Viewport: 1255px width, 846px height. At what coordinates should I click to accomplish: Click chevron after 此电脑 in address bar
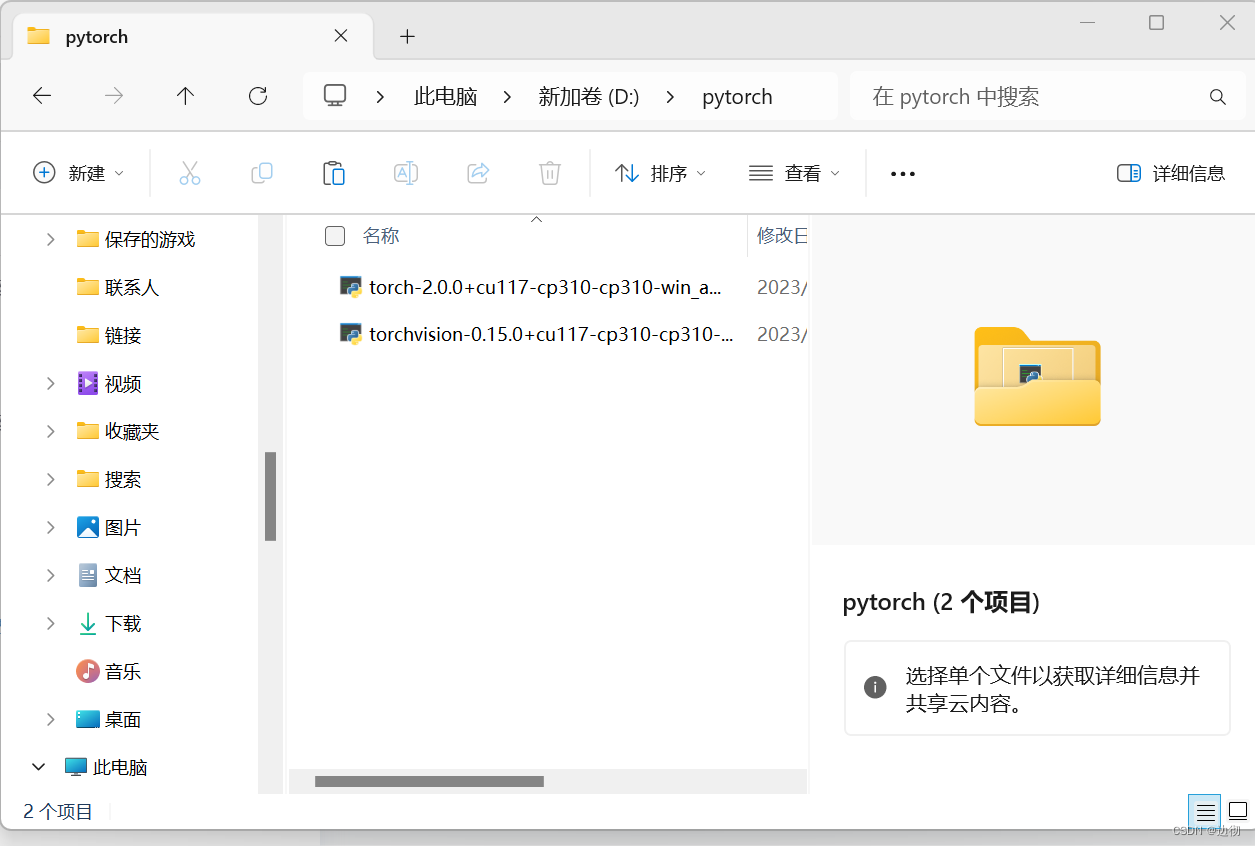click(508, 97)
